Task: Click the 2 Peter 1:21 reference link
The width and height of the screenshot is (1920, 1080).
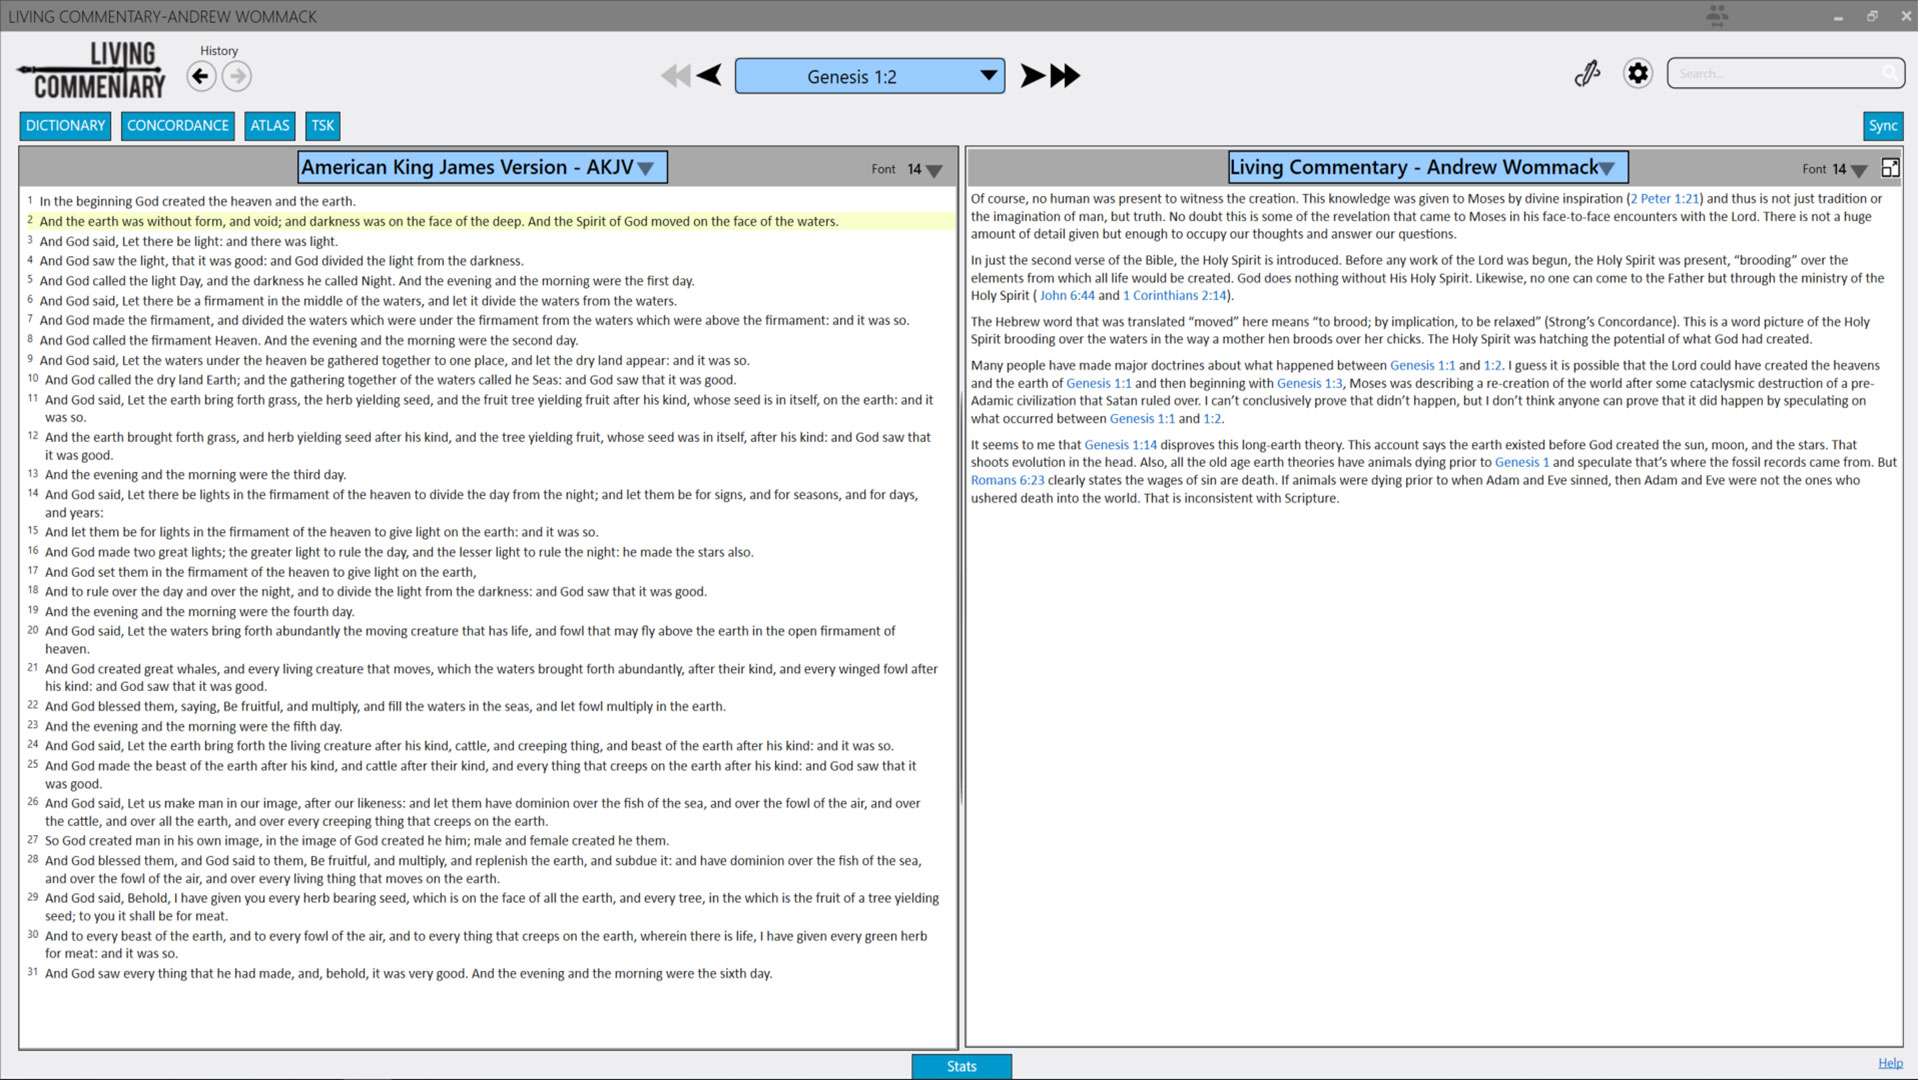Action: 1664,199
